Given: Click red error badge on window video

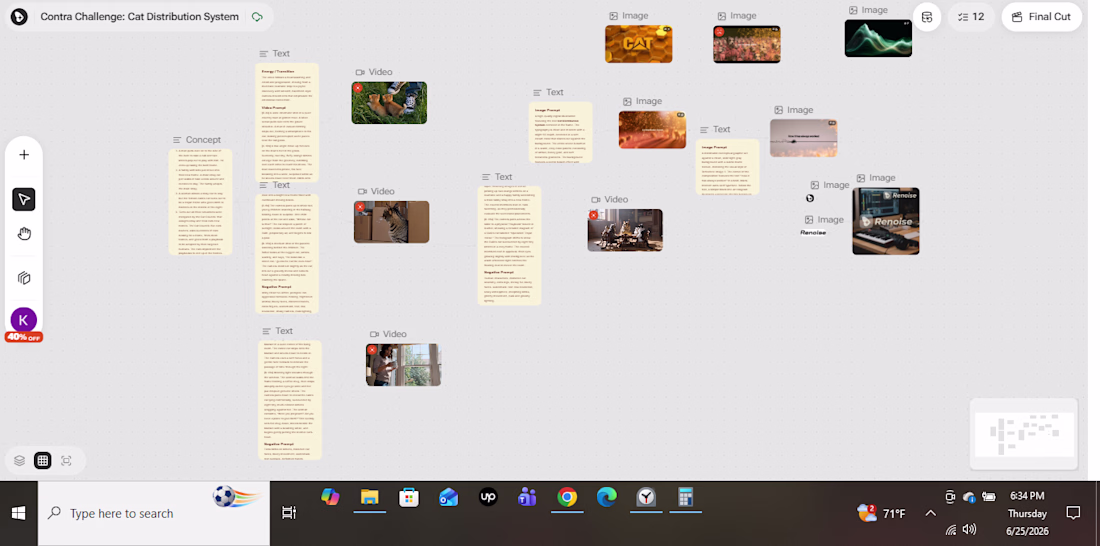Looking at the screenshot, I should 372,349.
